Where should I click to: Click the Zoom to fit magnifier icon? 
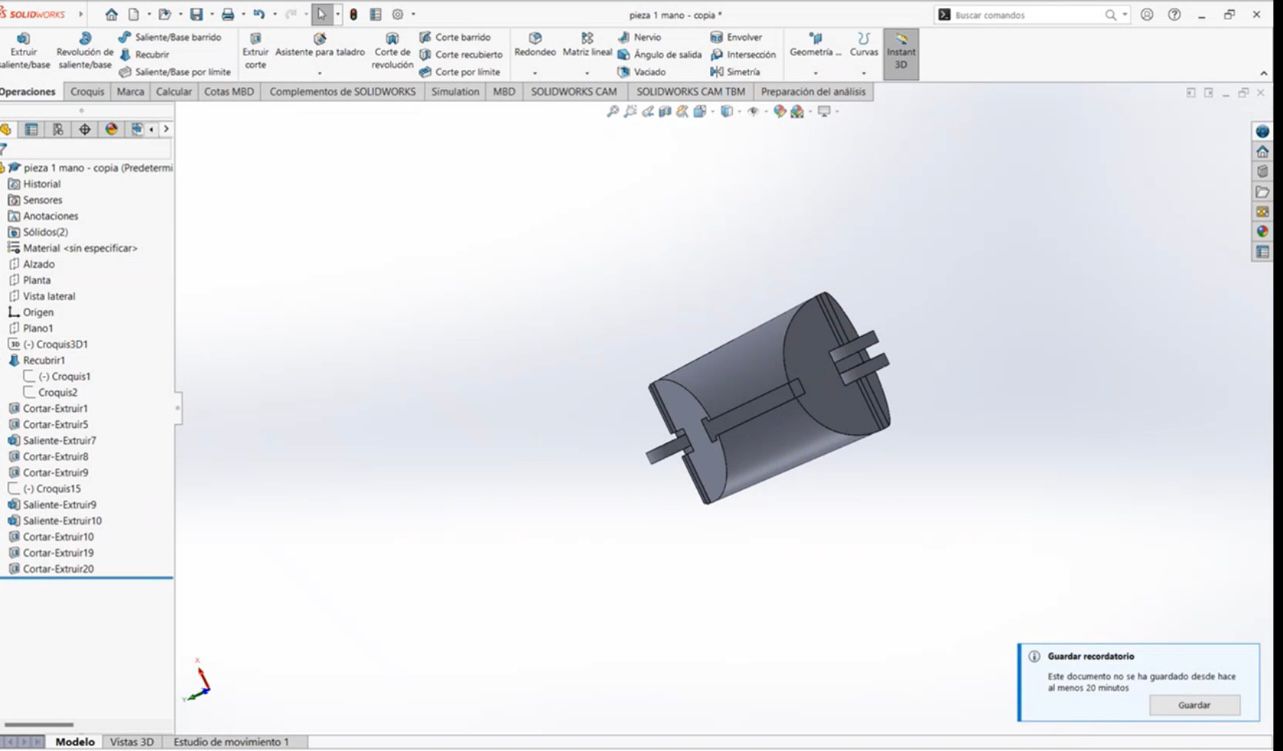[613, 112]
